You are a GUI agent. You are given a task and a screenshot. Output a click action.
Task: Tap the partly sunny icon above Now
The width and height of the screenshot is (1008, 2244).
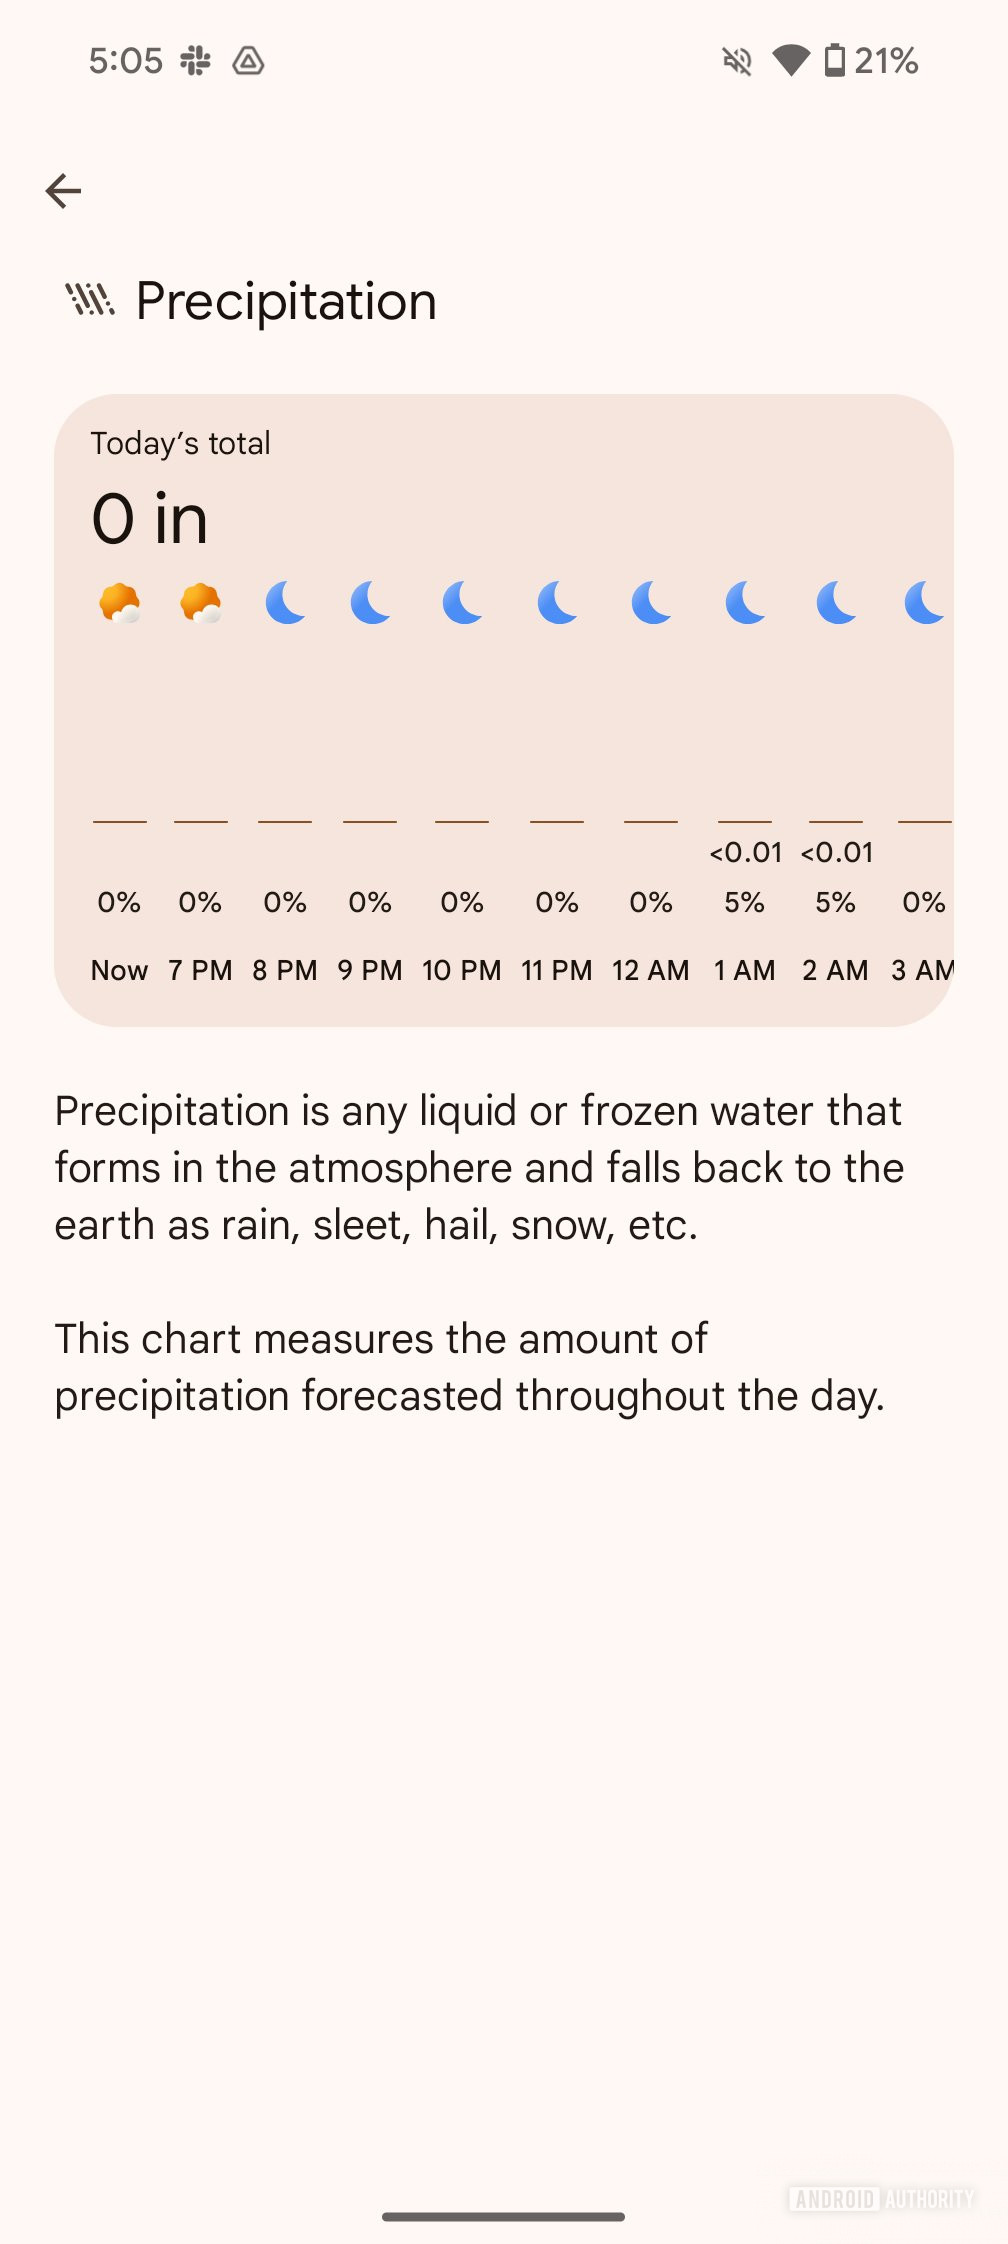[x=120, y=604]
